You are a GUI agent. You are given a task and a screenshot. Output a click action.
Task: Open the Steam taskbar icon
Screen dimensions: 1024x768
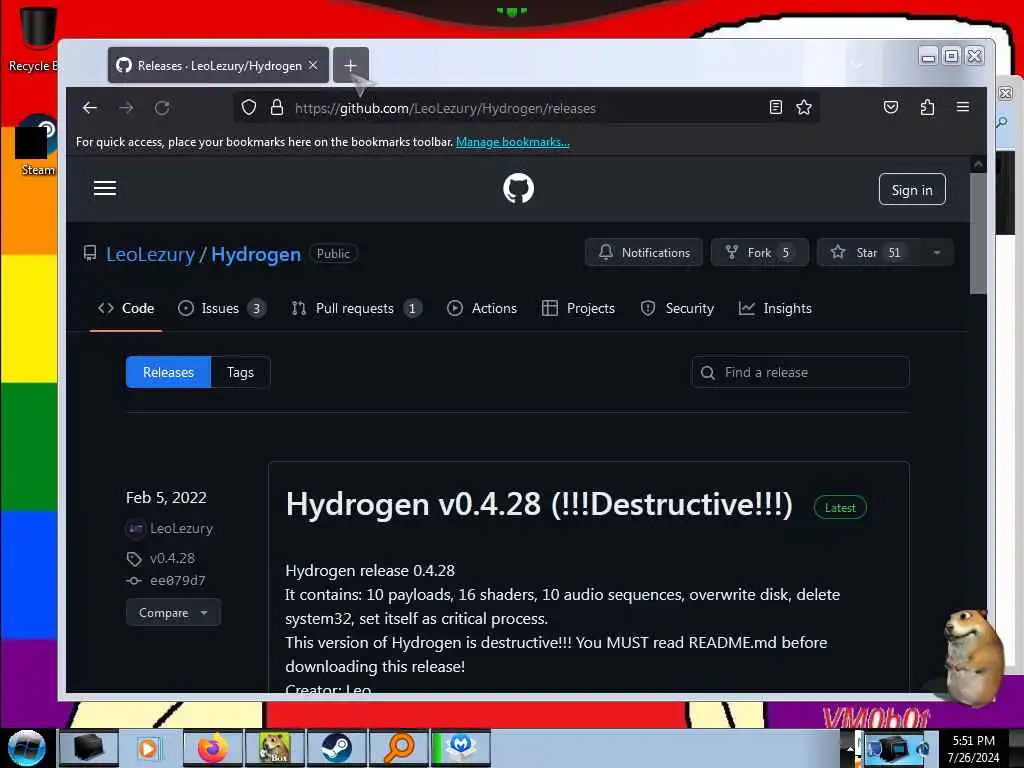(337, 748)
